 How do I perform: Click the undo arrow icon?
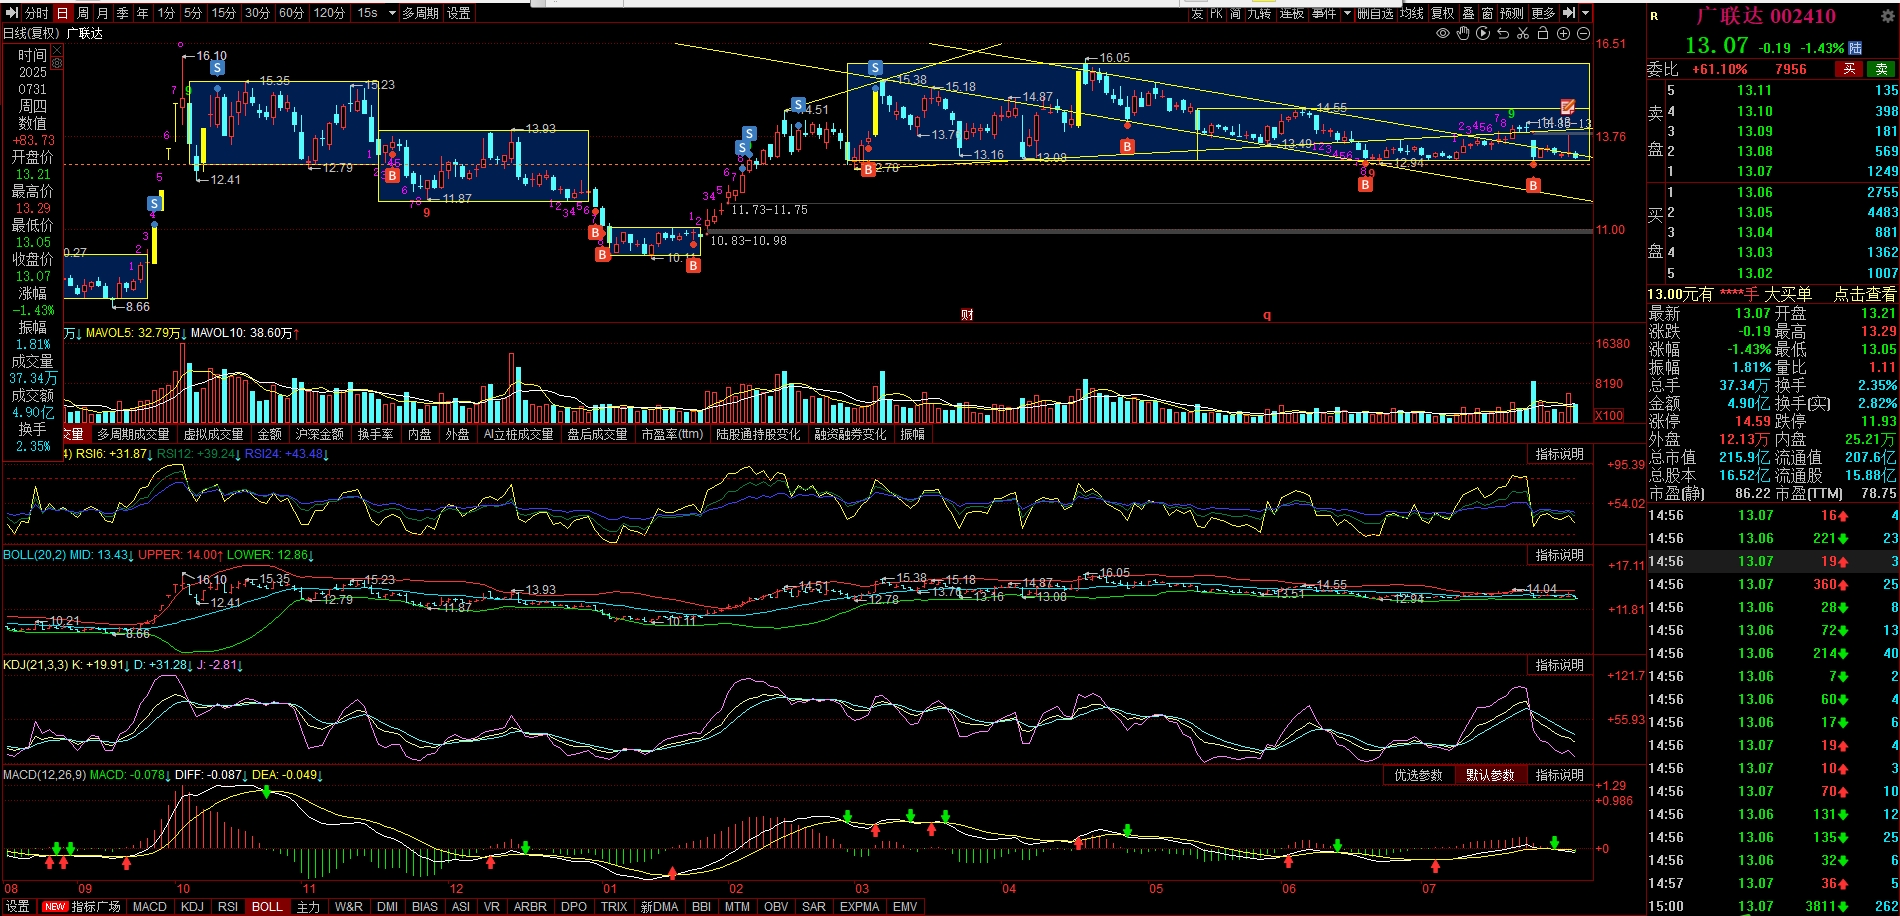(x=1503, y=33)
